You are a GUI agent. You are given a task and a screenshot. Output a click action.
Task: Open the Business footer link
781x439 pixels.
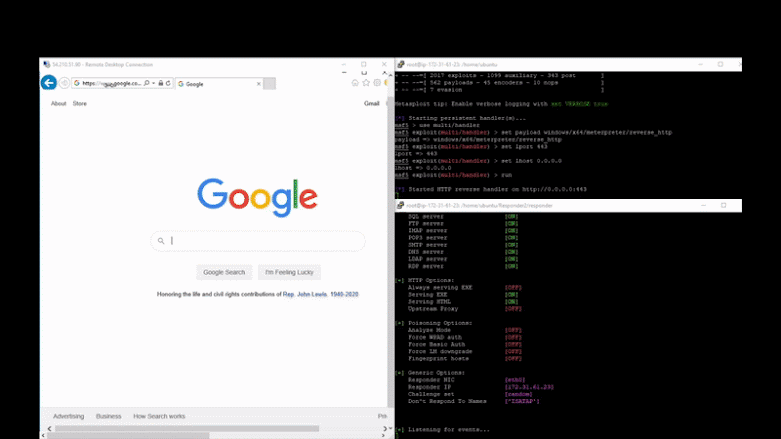[109, 416]
